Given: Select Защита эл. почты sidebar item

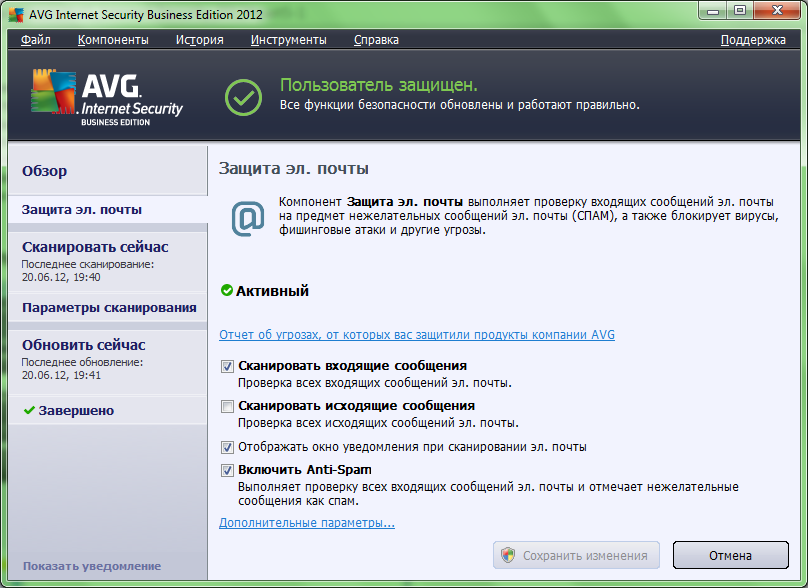Looking at the screenshot, I should point(108,210).
